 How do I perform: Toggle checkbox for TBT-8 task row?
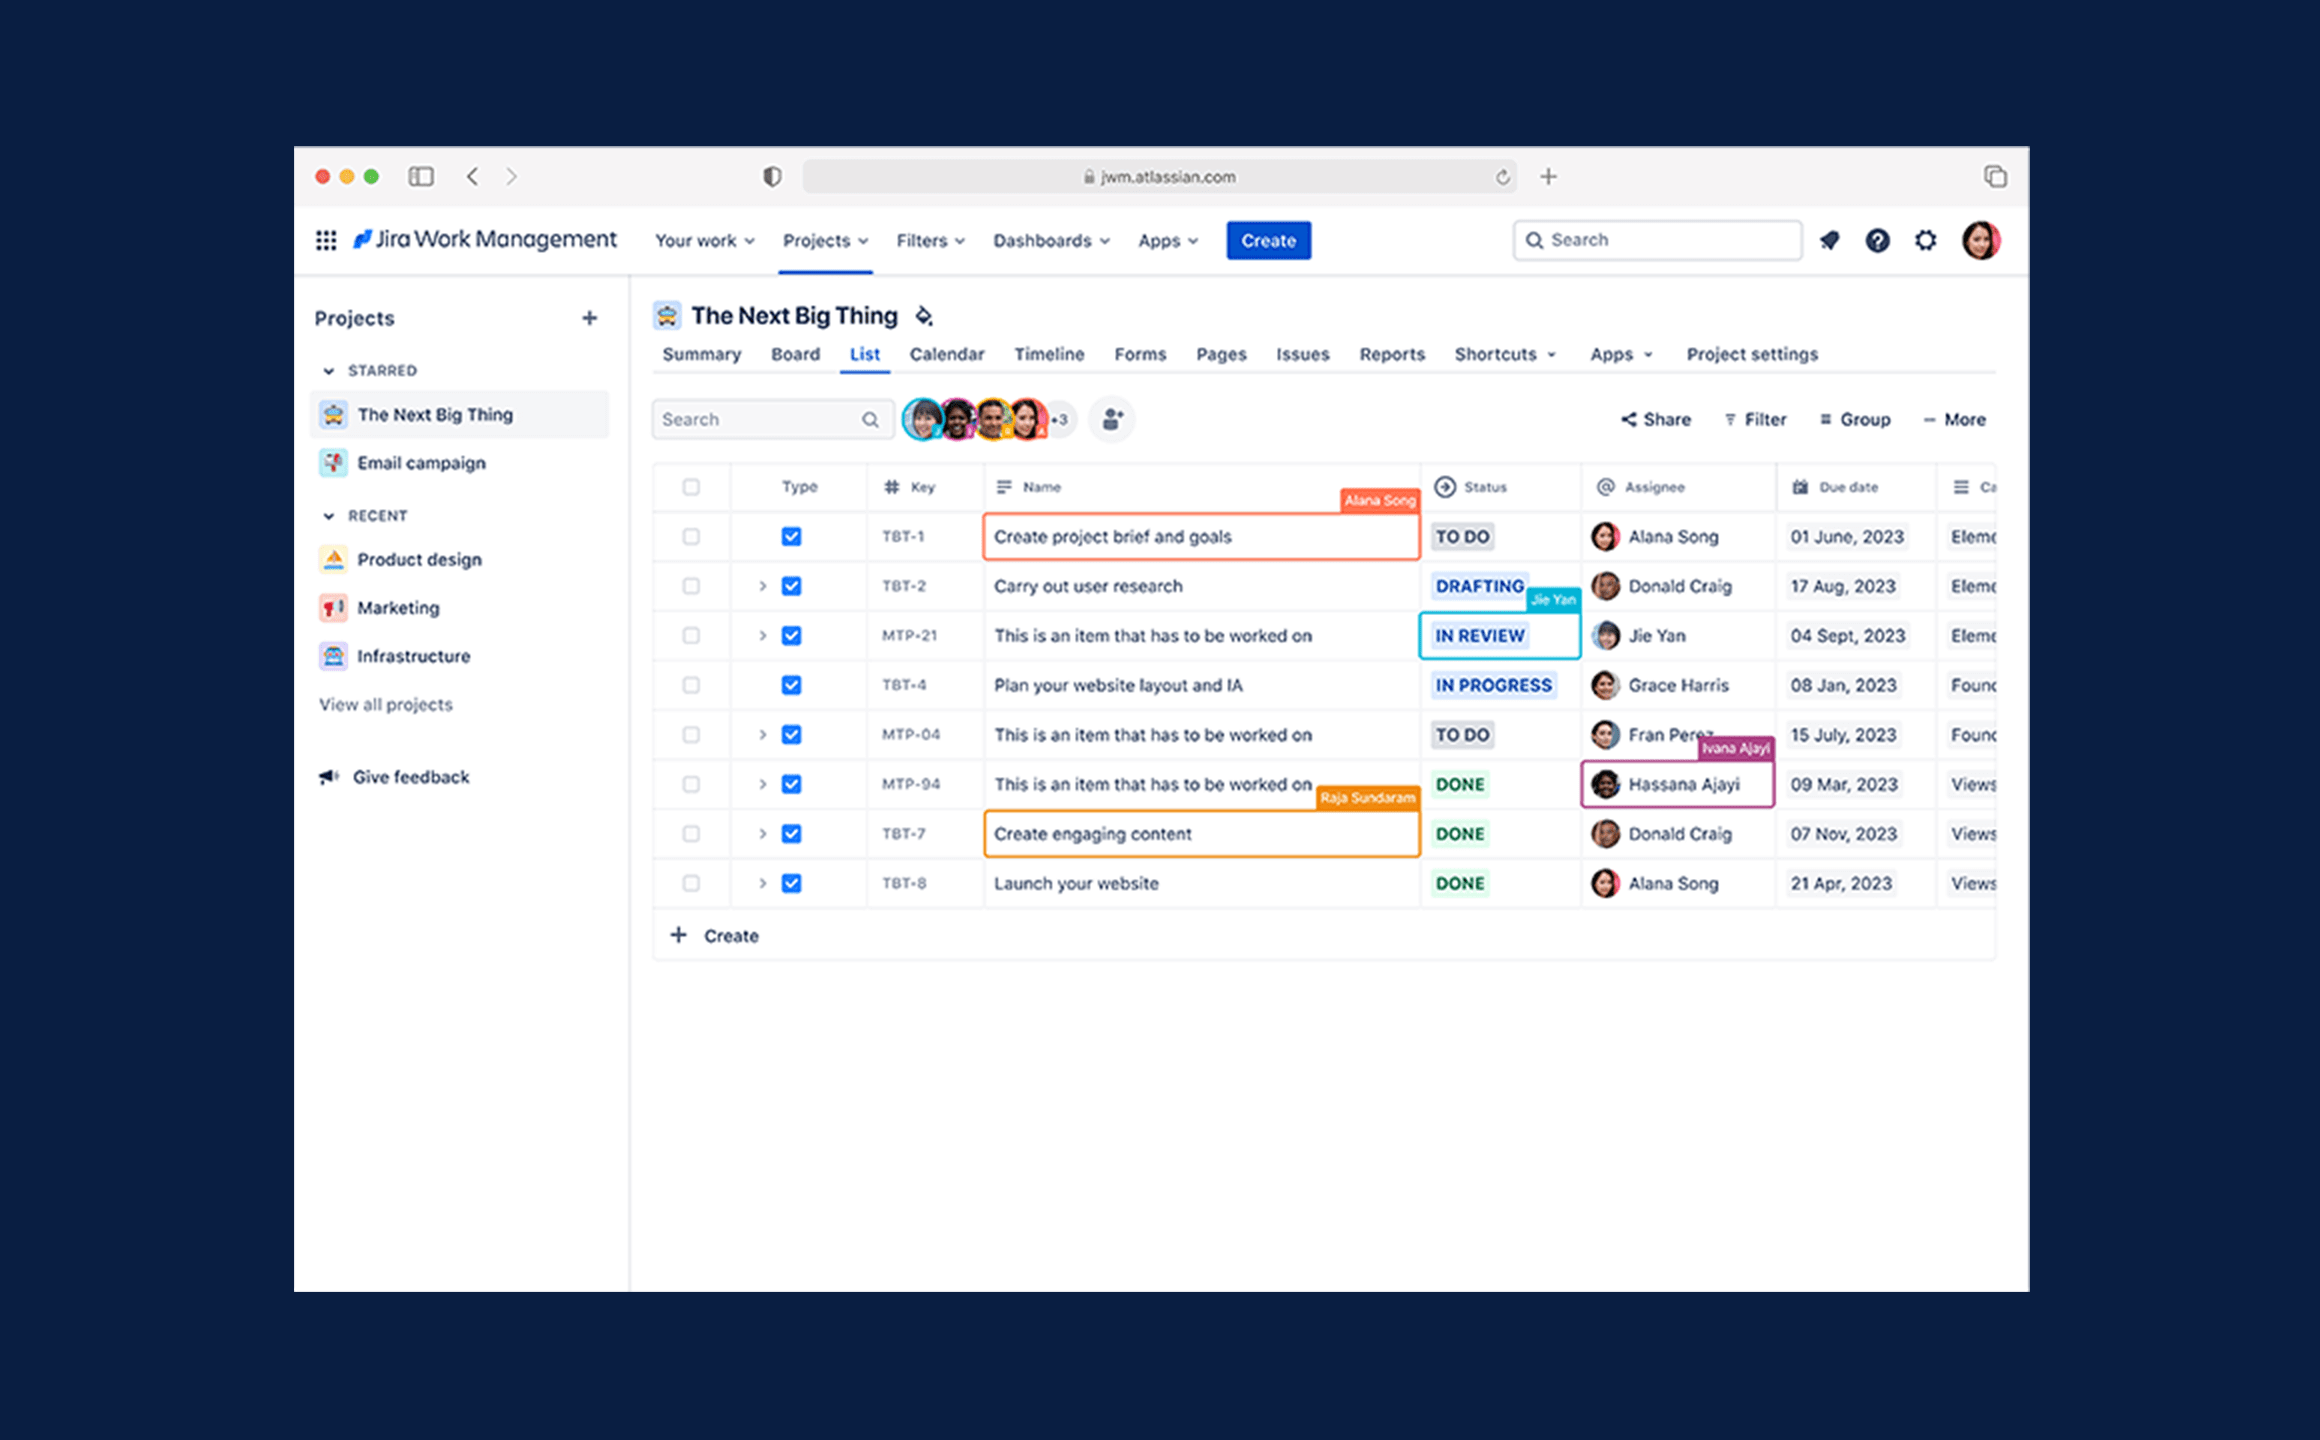coord(690,883)
